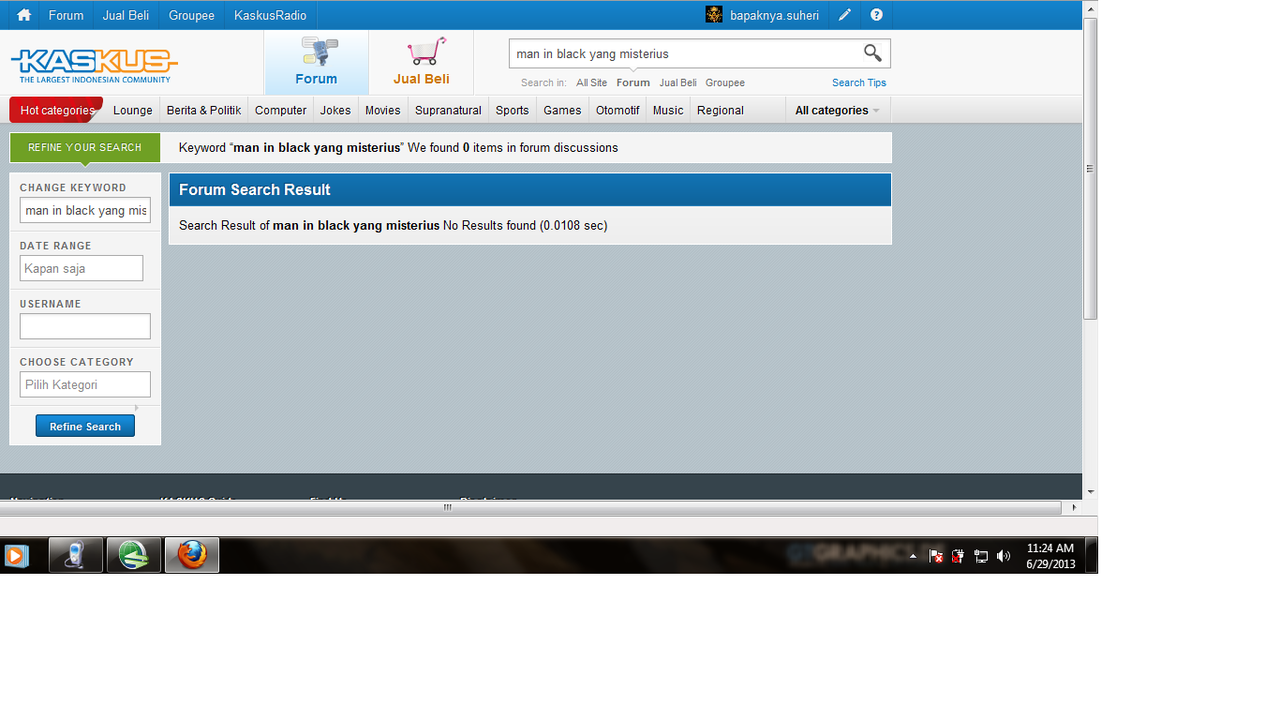Click the Show desktop strip
This screenshot has height=720, width=1280.
(1091, 555)
